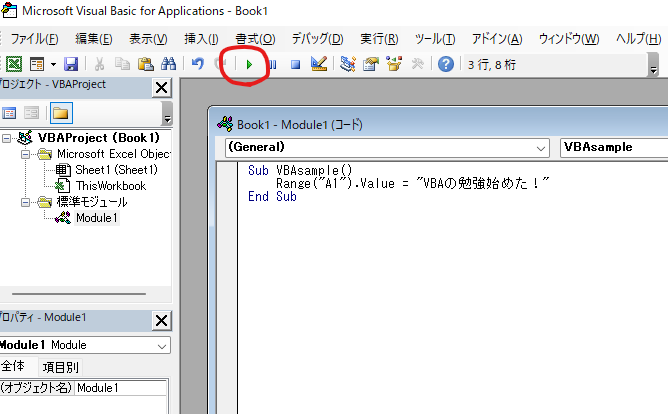668x414 pixels.
Task: Open the 挿入(I) menu
Action: pyautogui.click(x=202, y=39)
